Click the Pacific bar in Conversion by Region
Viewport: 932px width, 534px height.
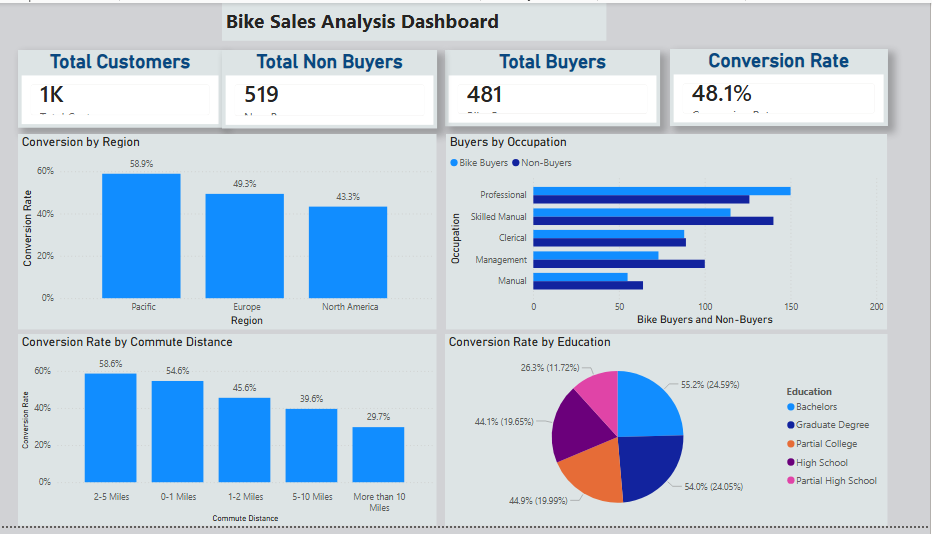coord(141,236)
